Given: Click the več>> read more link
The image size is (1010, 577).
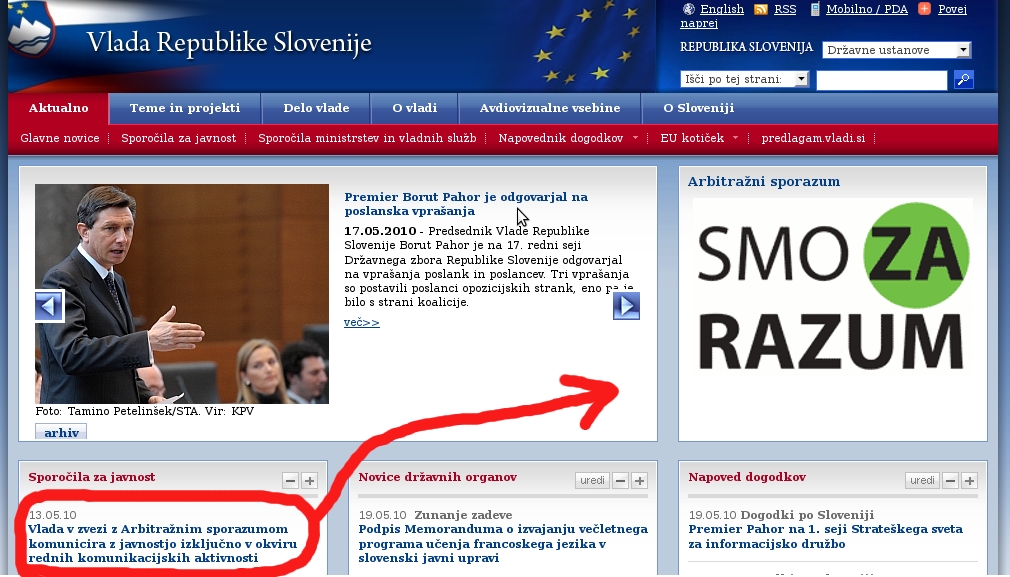Looking at the screenshot, I should point(361,322).
